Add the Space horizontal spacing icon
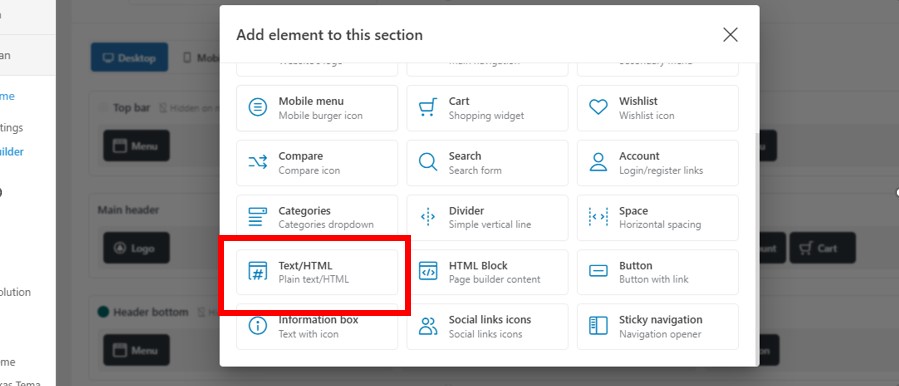899x386 pixels. pos(598,217)
